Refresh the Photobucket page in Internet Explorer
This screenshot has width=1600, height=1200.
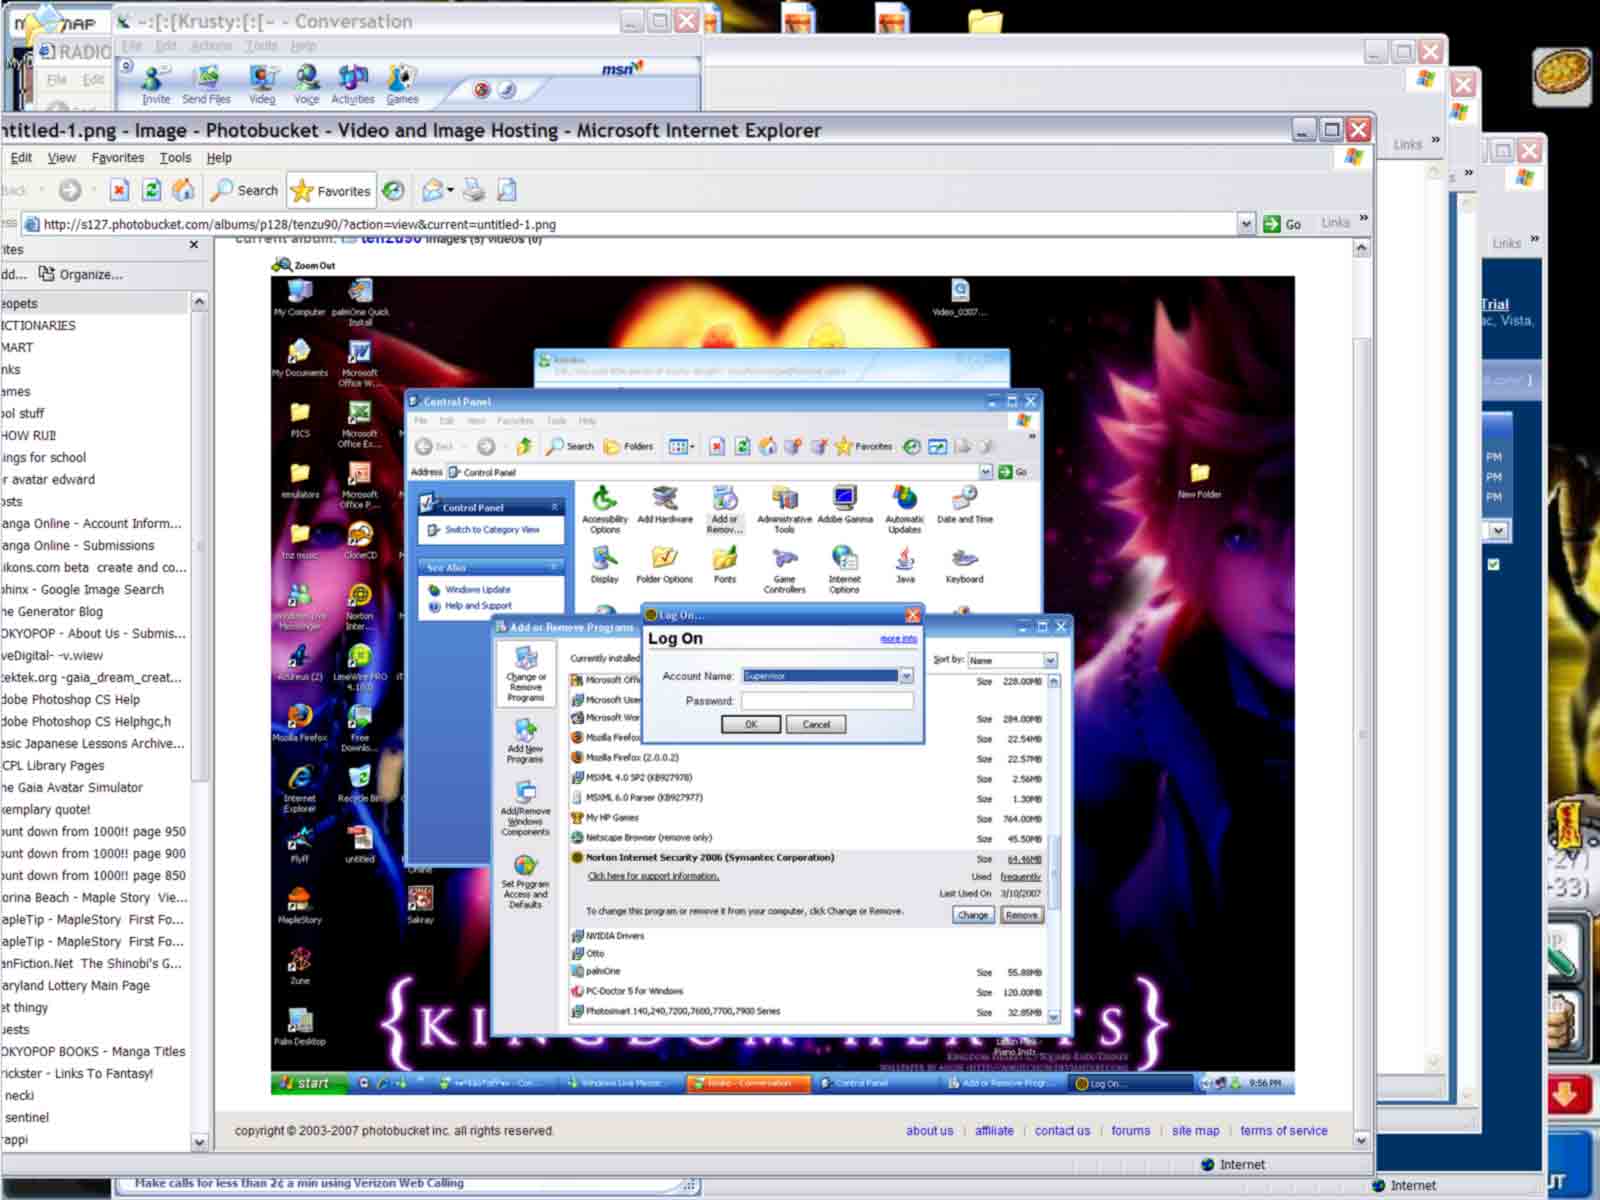[151, 190]
